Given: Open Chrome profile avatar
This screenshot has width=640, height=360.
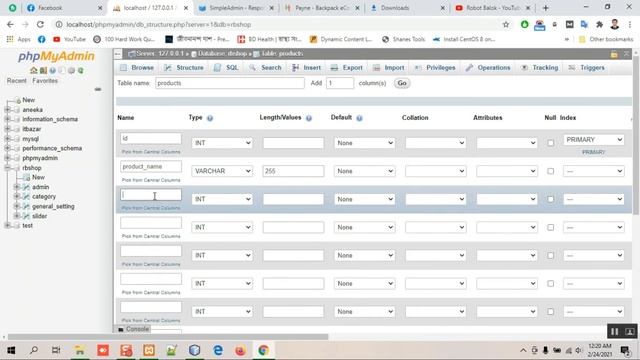Looking at the screenshot, I should point(615,24).
